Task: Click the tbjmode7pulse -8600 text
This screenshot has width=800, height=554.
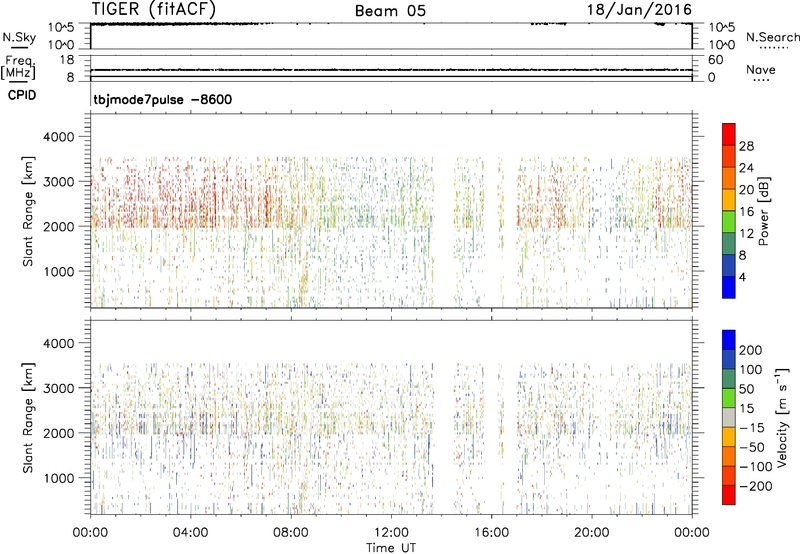Action: [x=163, y=99]
